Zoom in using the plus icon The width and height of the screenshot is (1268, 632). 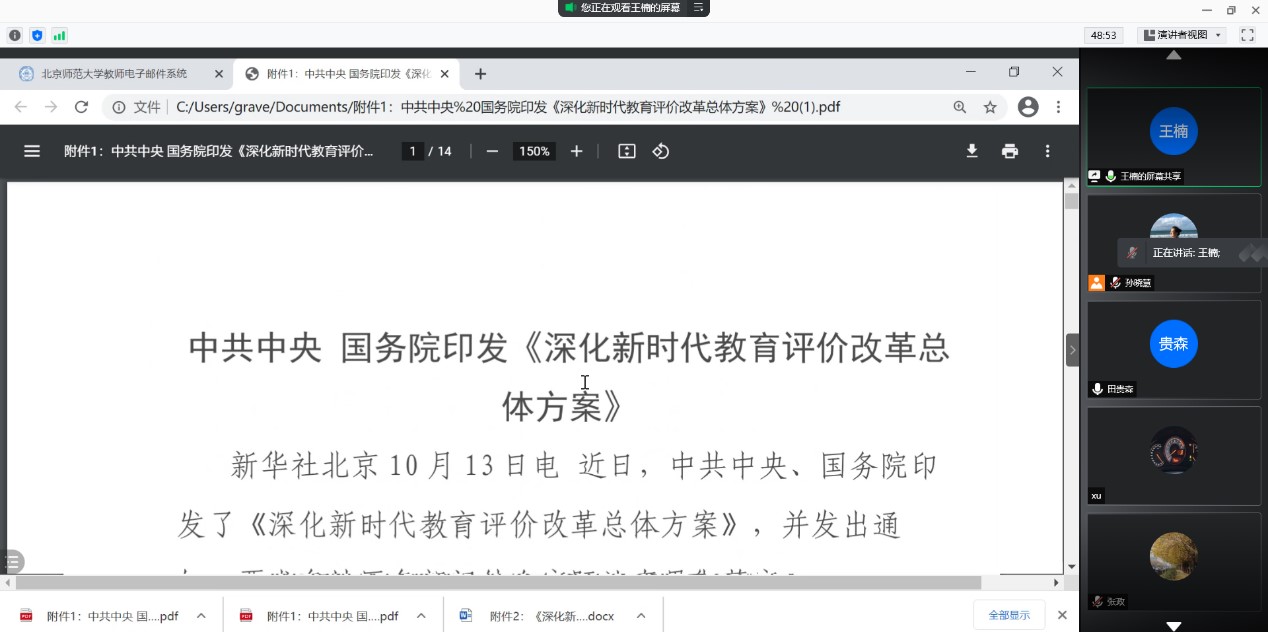(576, 151)
